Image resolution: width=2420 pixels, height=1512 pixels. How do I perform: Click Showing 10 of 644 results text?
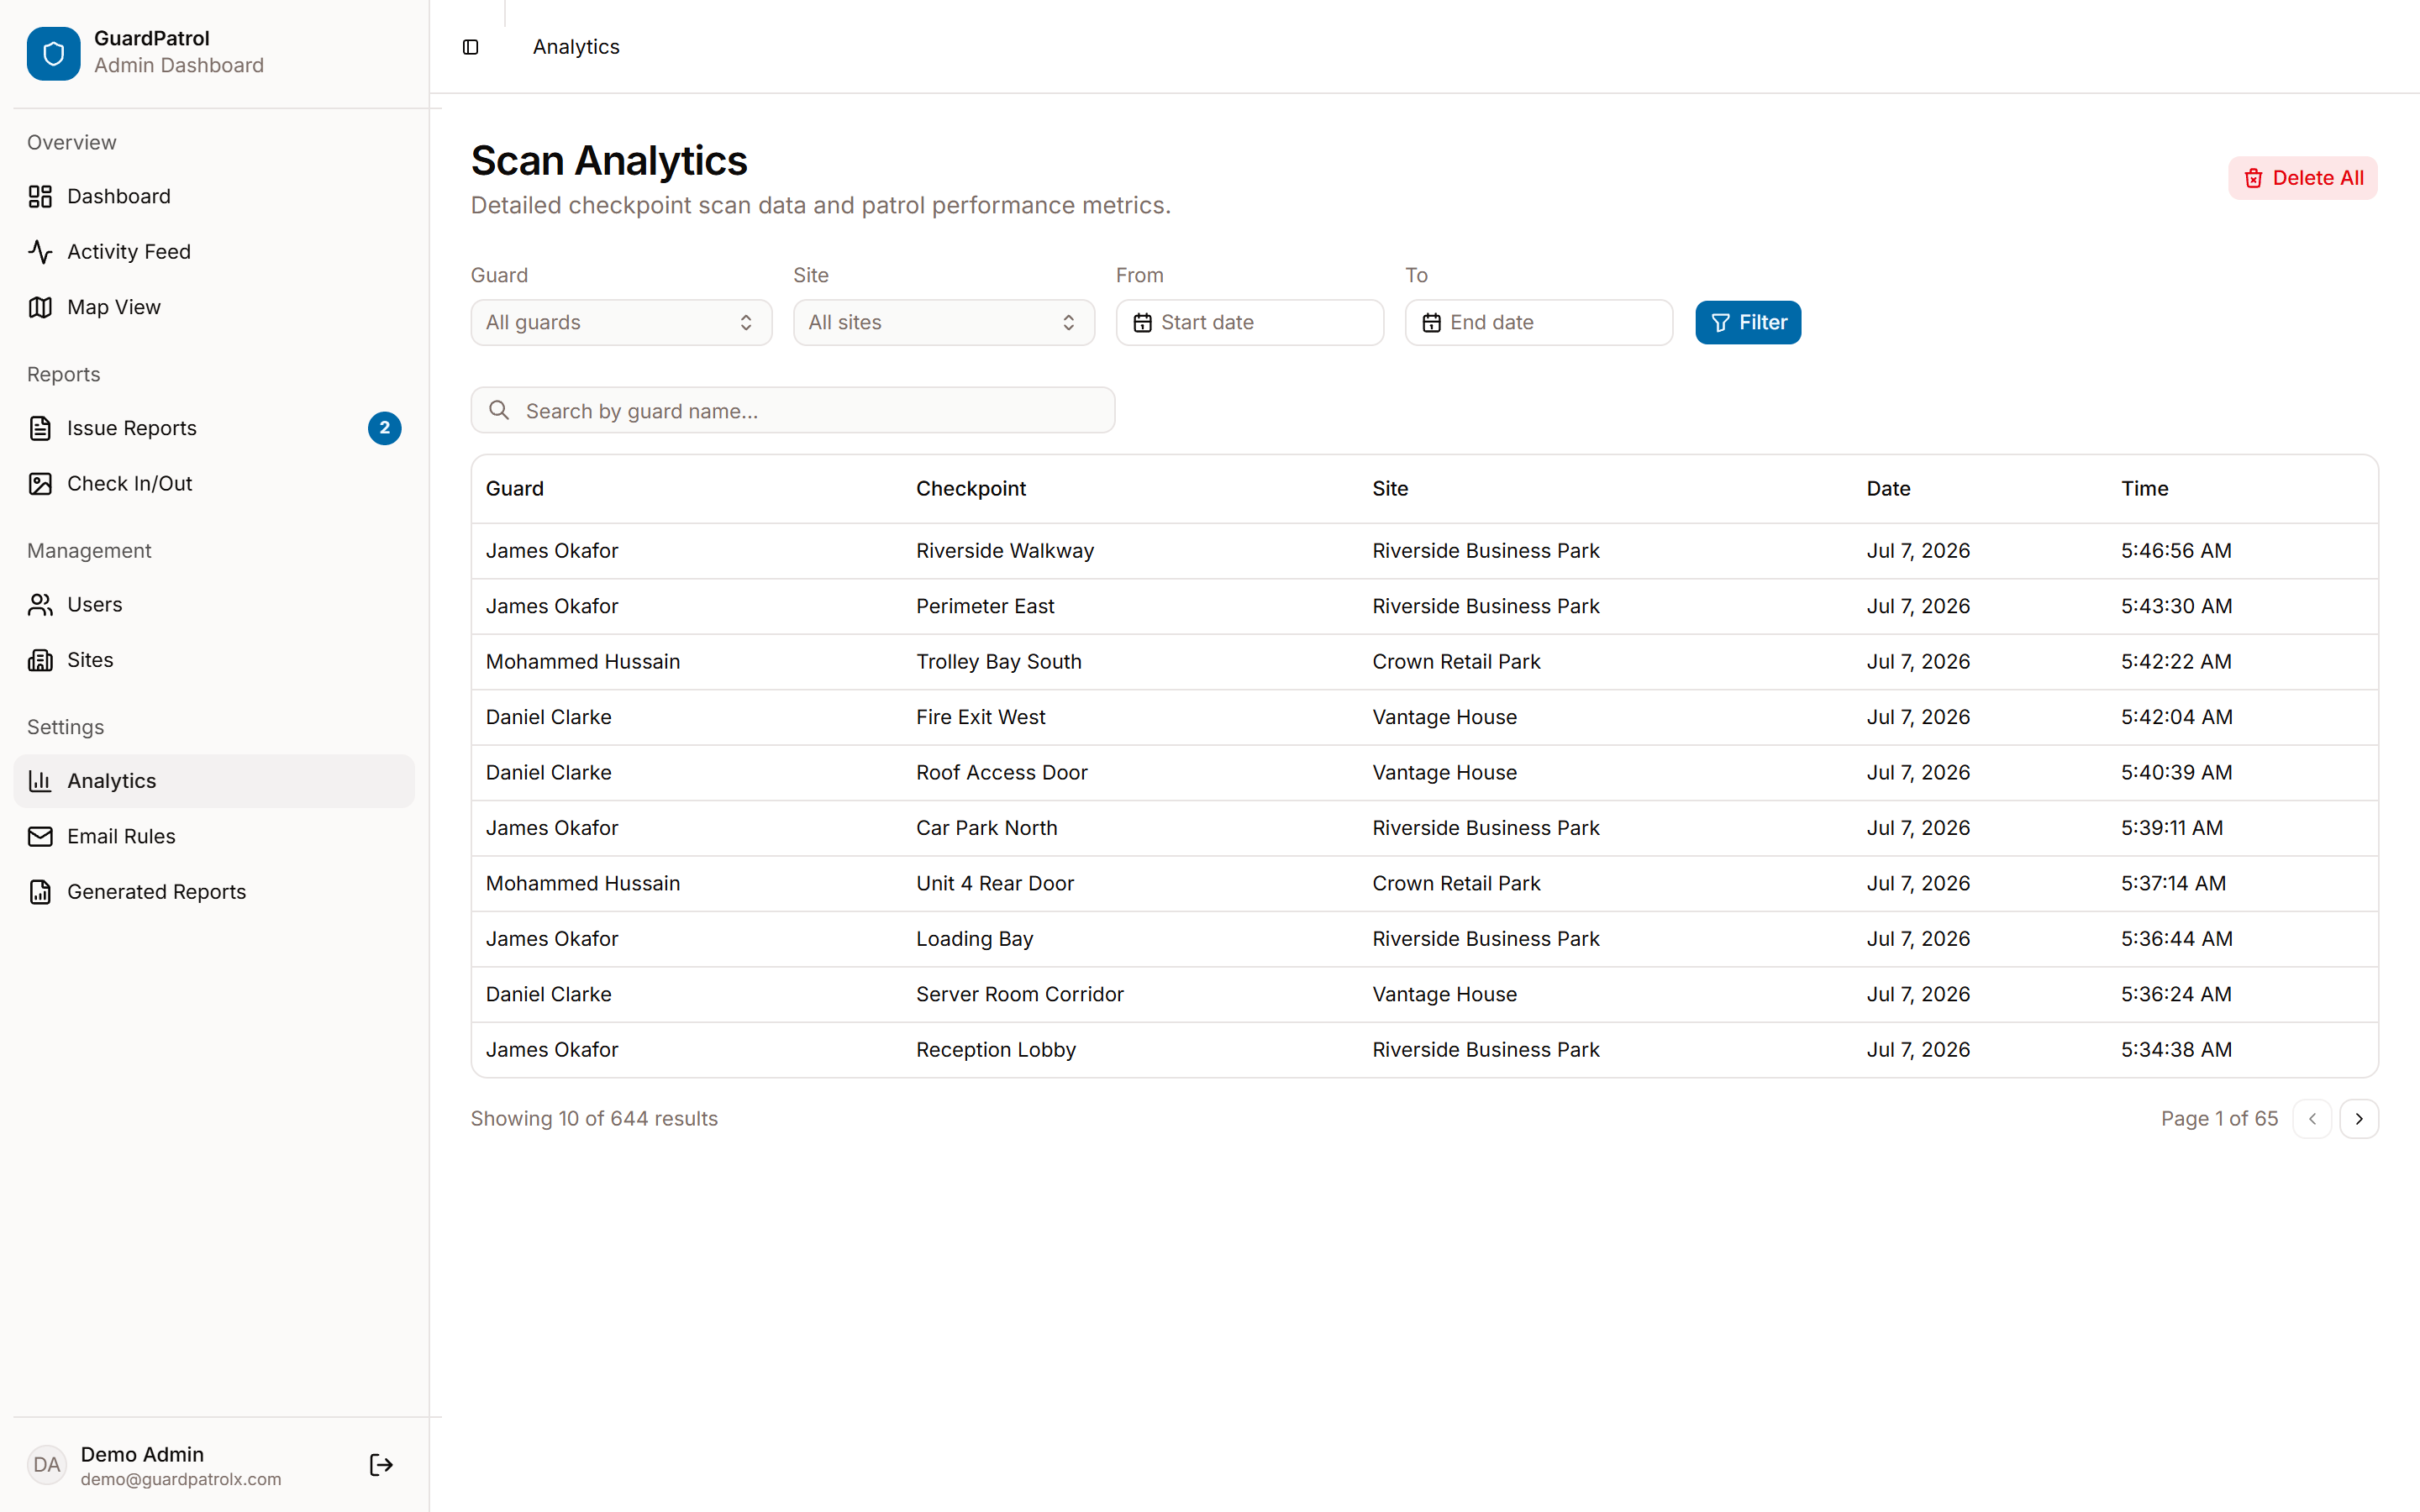point(594,1119)
